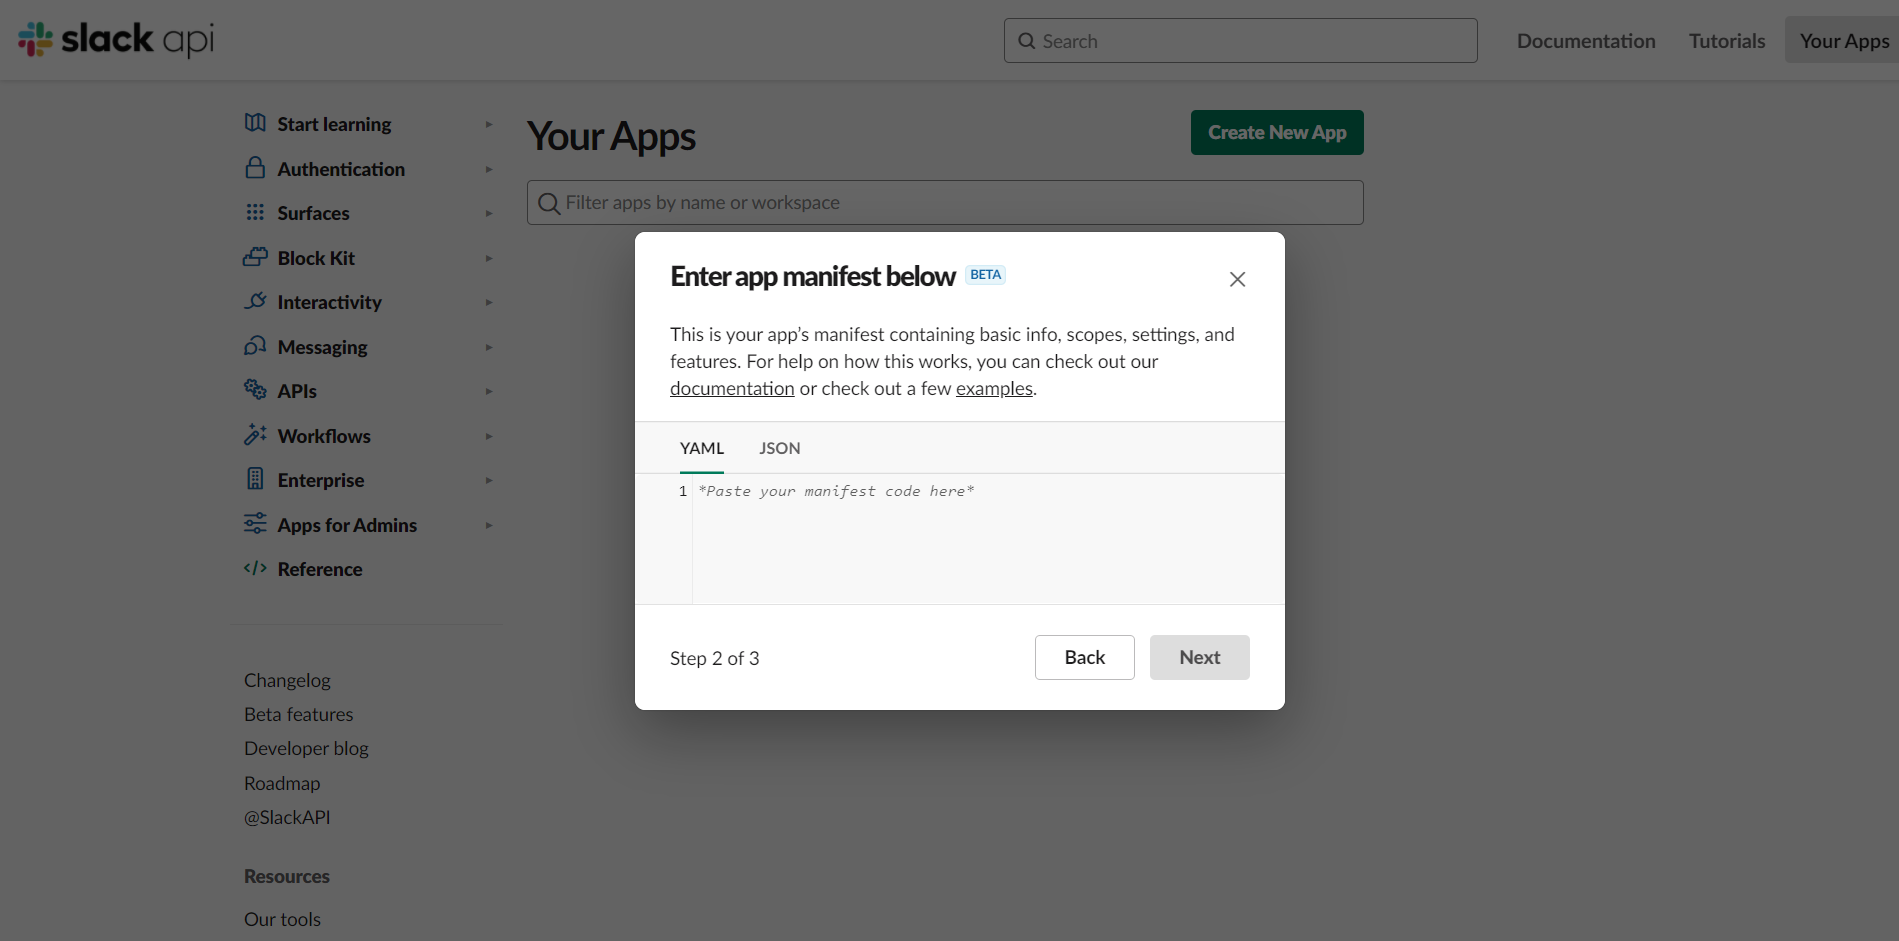Image resolution: width=1899 pixels, height=941 pixels.
Task: Open the Reference sidebar item
Action: point(320,569)
